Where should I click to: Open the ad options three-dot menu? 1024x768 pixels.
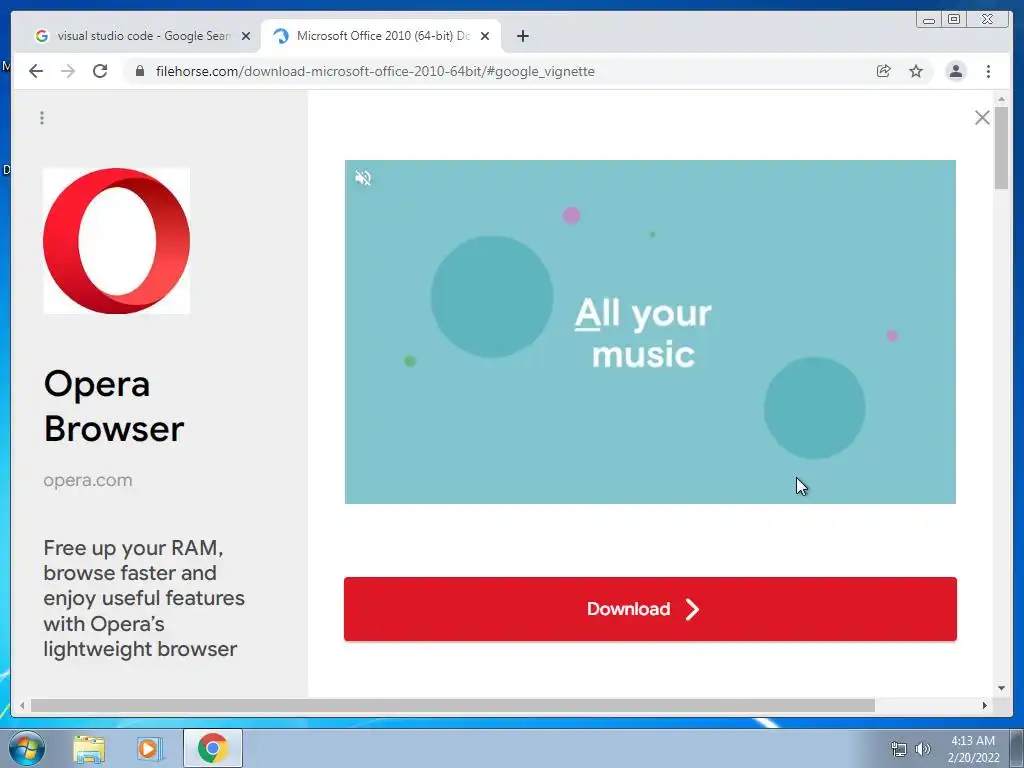click(42, 118)
